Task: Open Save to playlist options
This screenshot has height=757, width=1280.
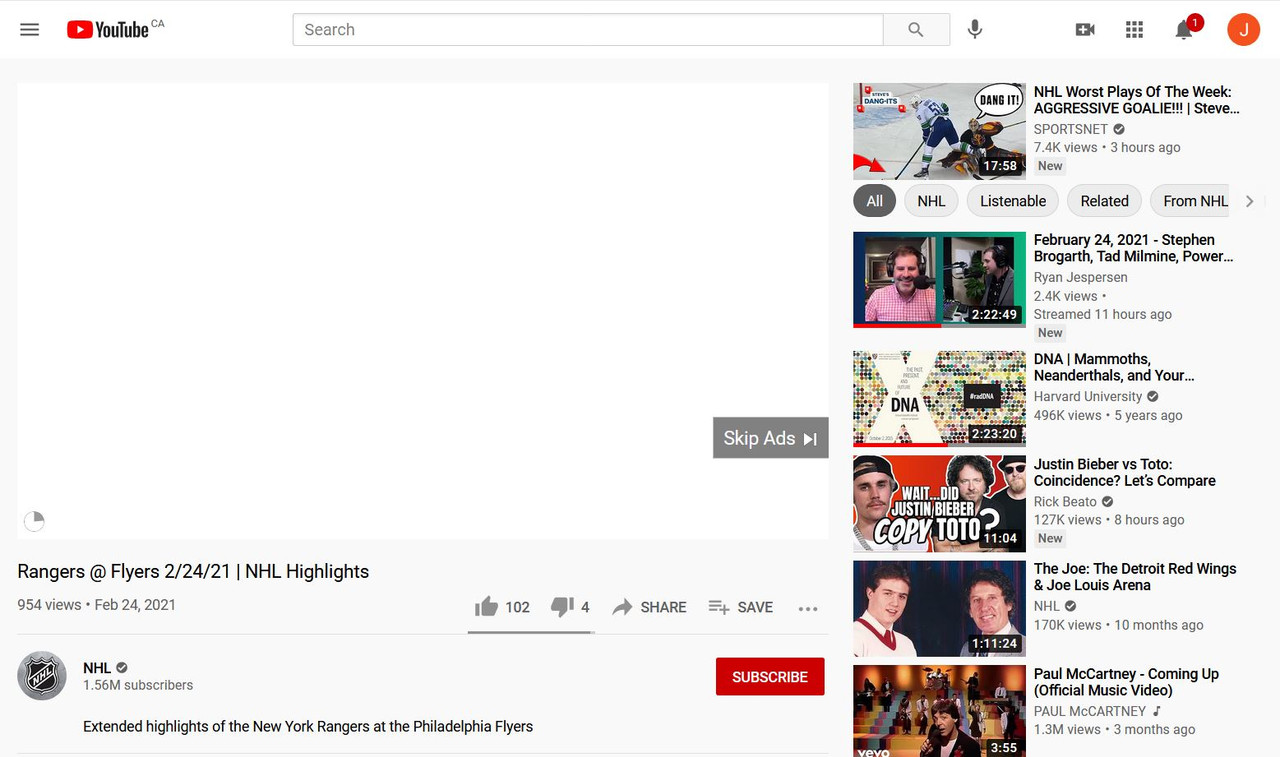Action: (741, 607)
